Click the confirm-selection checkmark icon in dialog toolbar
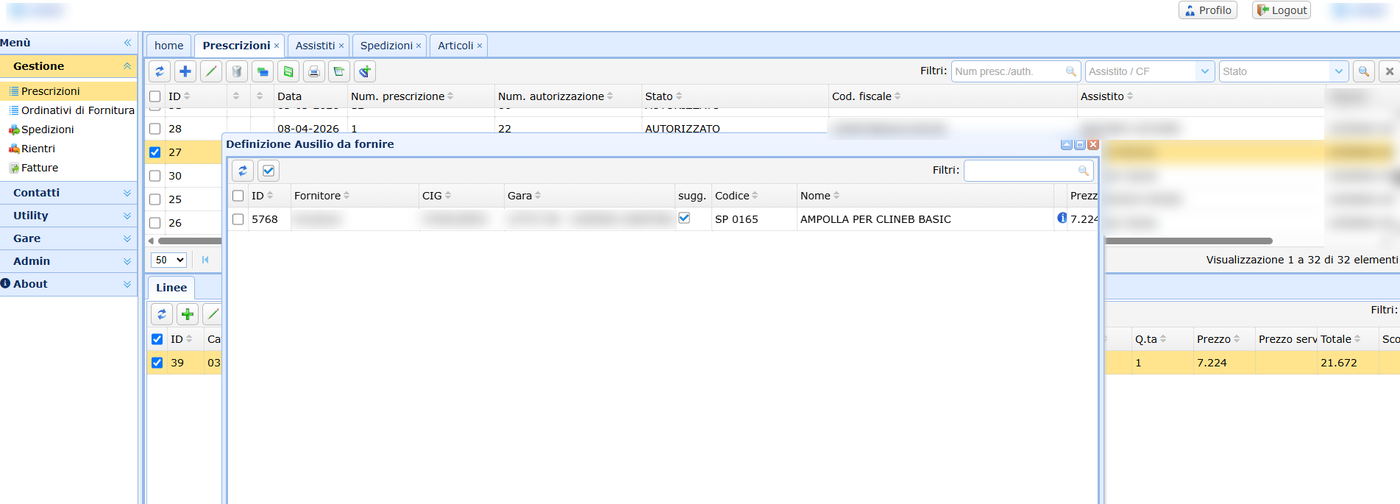1400x504 pixels. click(x=268, y=171)
